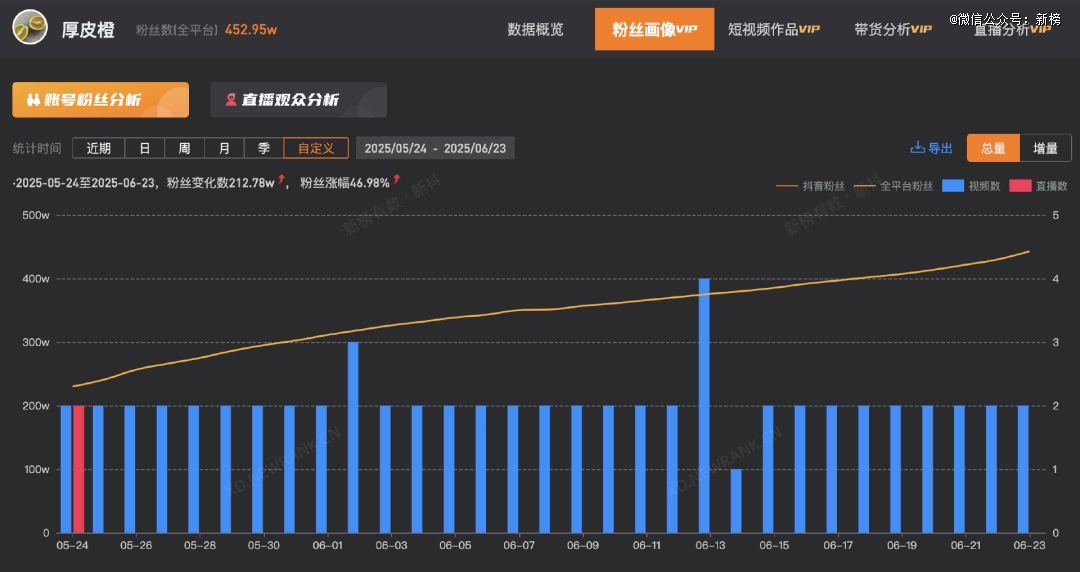
Task: Click the blue bar on 06-23
Action: click(1023, 469)
